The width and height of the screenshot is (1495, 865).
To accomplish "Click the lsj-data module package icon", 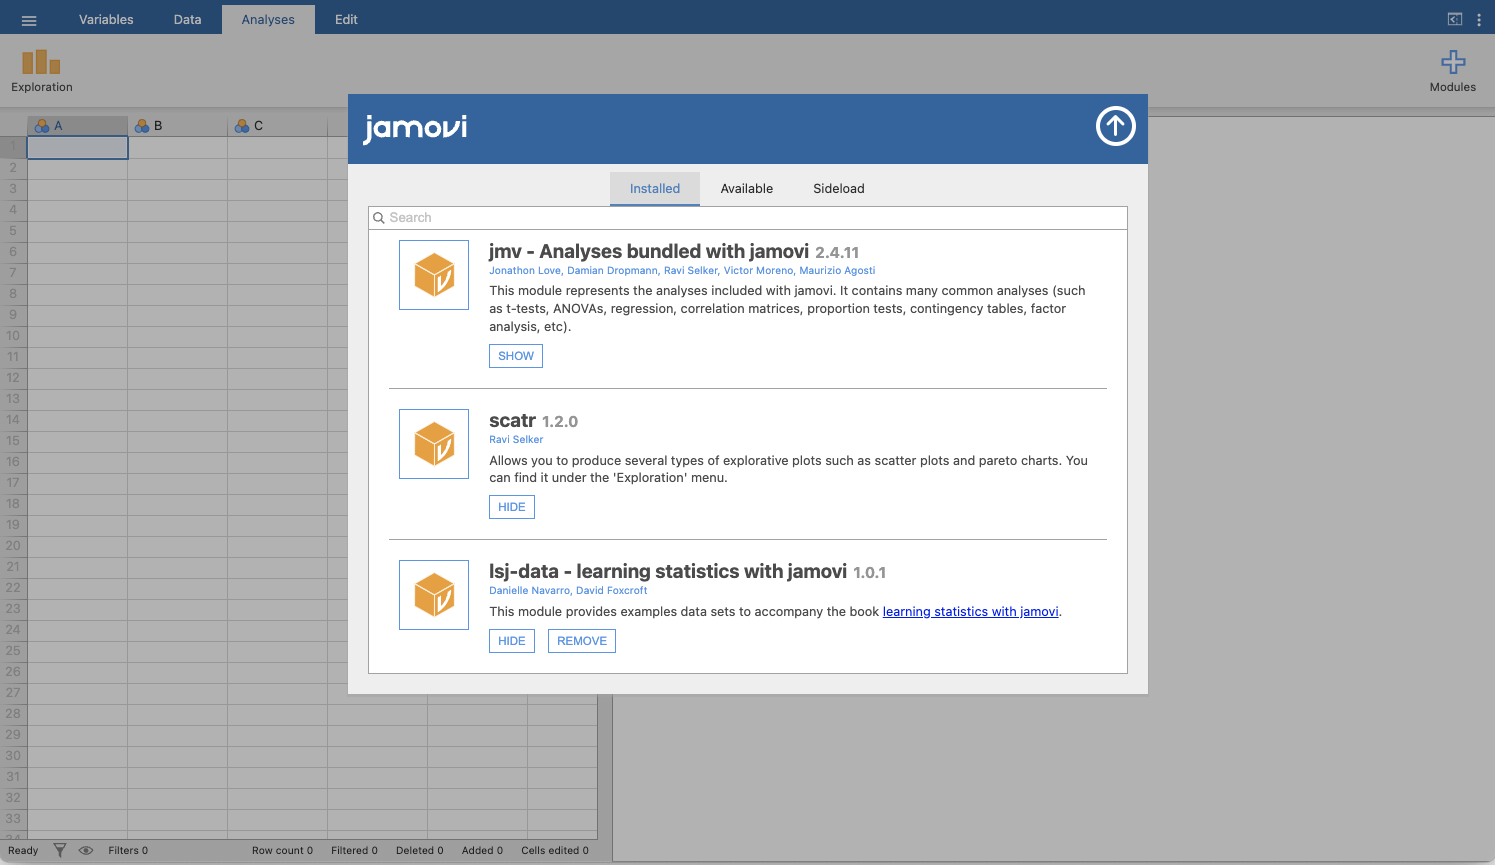I will [x=434, y=595].
